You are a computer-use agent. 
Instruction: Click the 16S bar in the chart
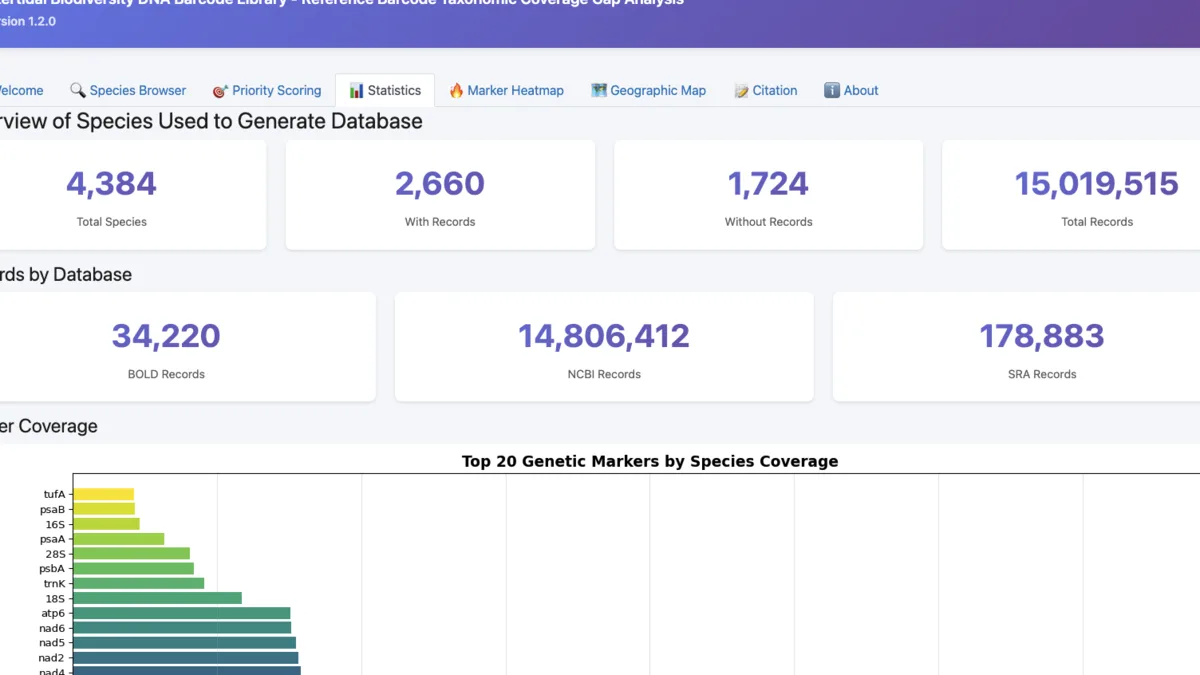[x=106, y=524]
